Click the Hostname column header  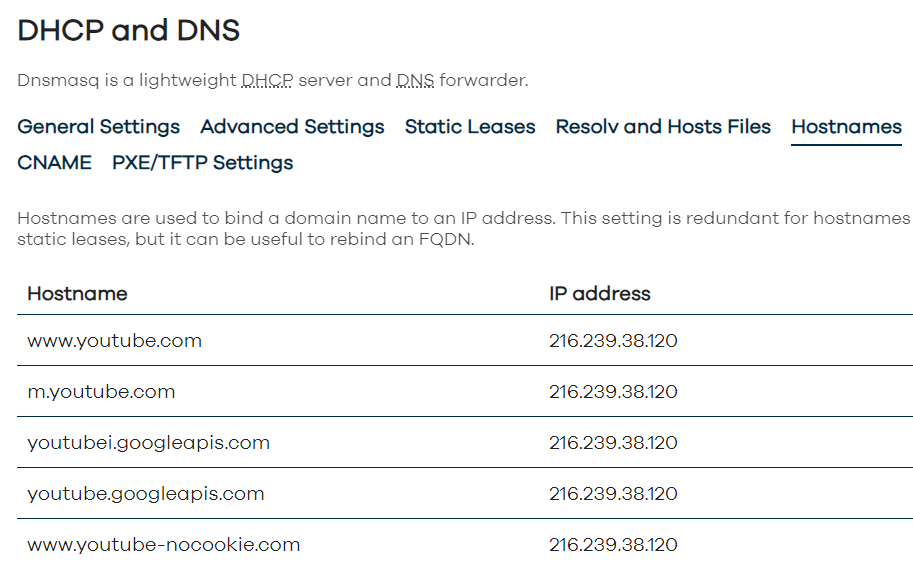77,294
